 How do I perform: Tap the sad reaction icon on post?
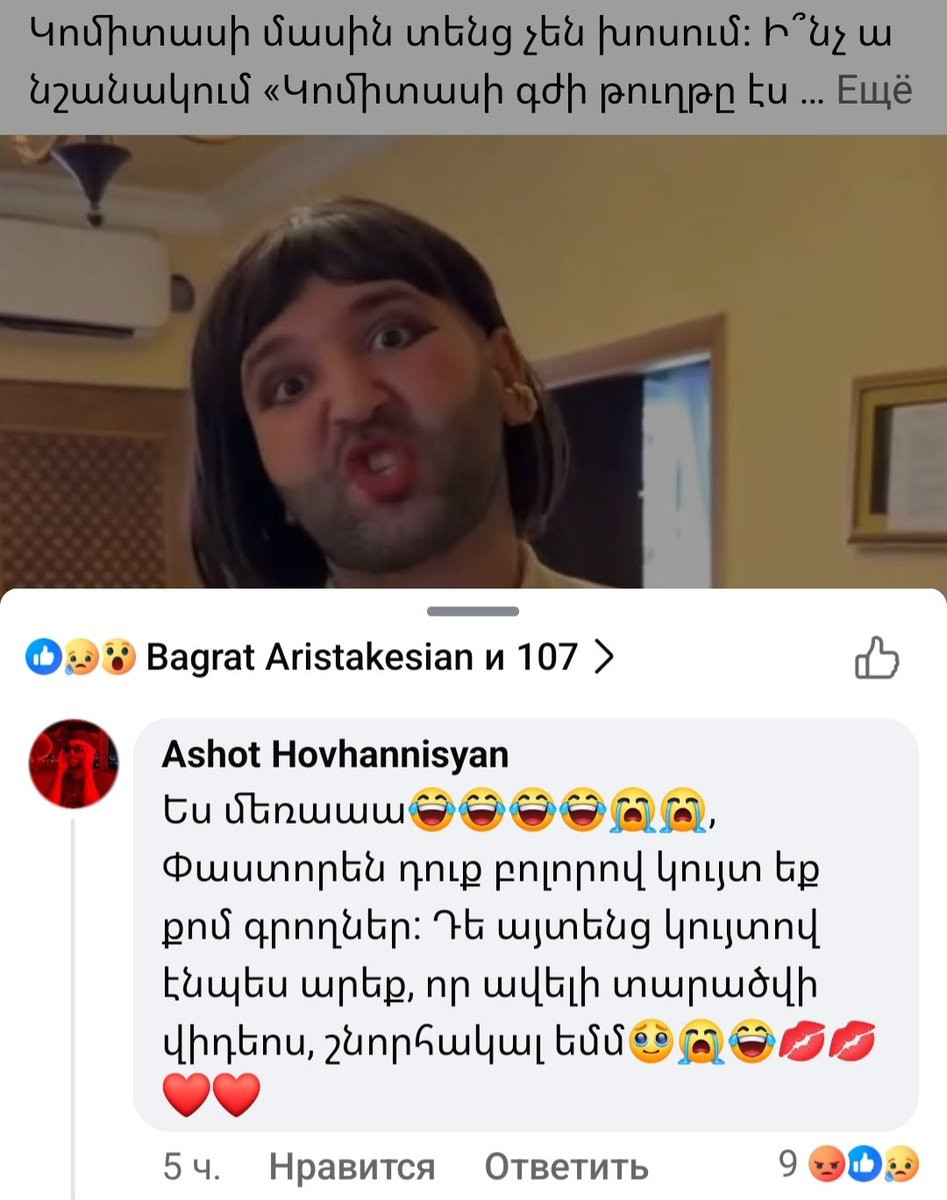[x=81, y=658]
